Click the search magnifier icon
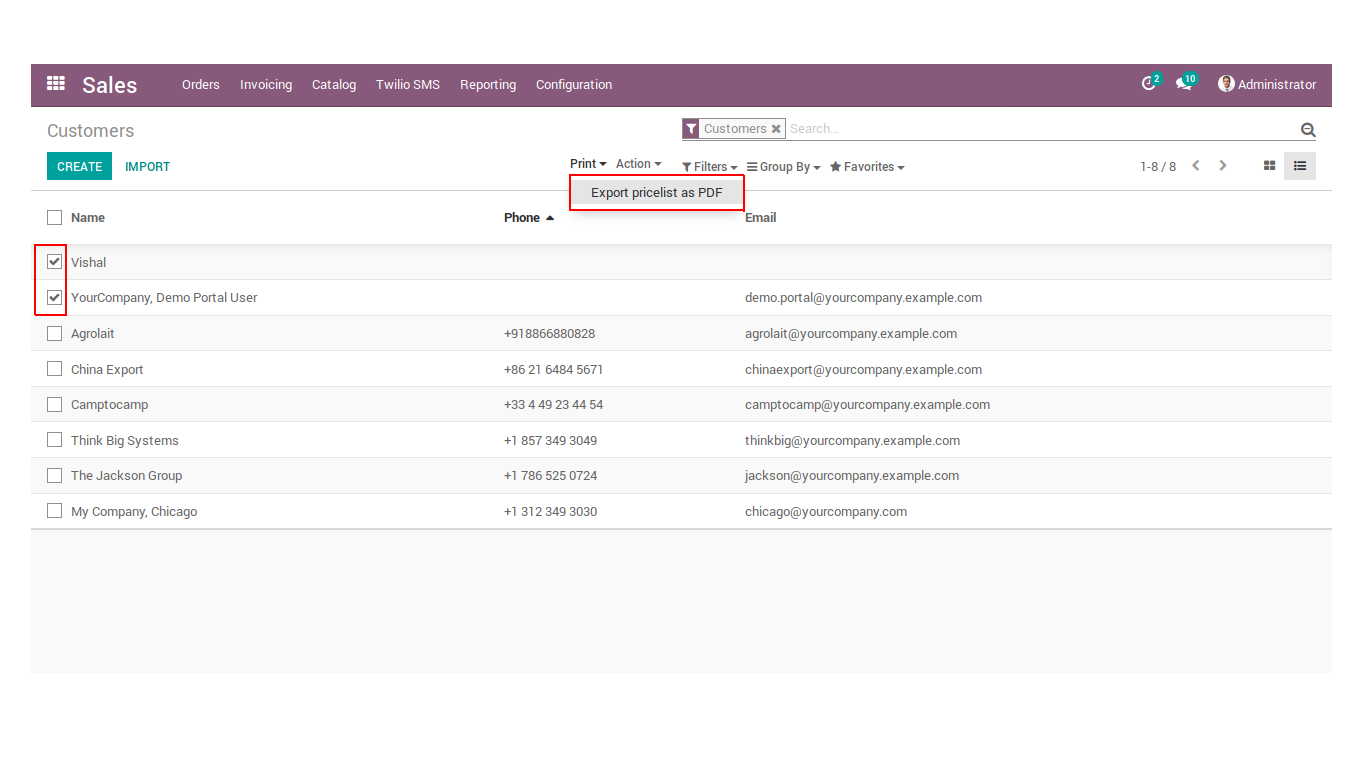The height and width of the screenshot is (768, 1366). pyautogui.click(x=1307, y=130)
